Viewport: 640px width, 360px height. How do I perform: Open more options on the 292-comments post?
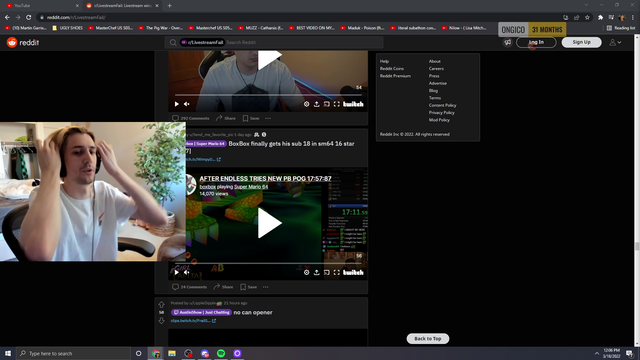pyautogui.click(x=268, y=118)
